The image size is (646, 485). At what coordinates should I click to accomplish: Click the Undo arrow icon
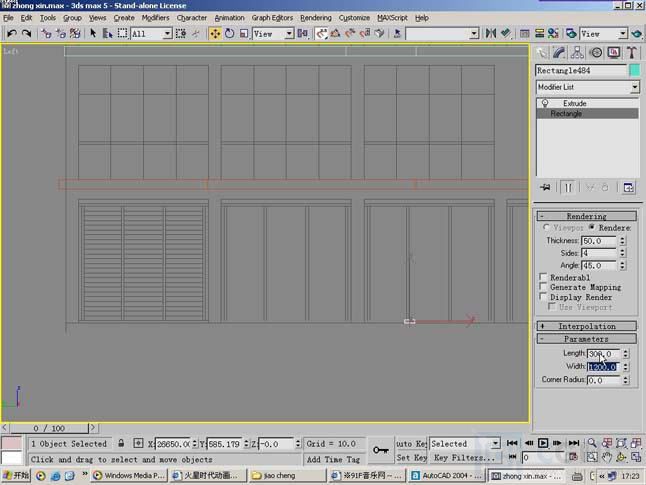pyautogui.click(x=12, y=33)
